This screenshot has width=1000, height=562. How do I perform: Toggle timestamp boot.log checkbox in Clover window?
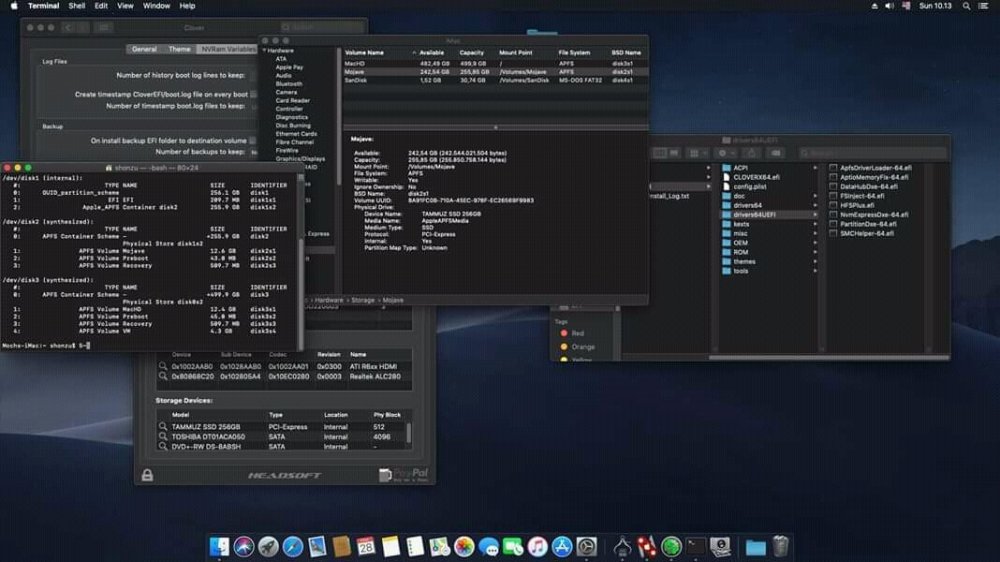point(253,94)
